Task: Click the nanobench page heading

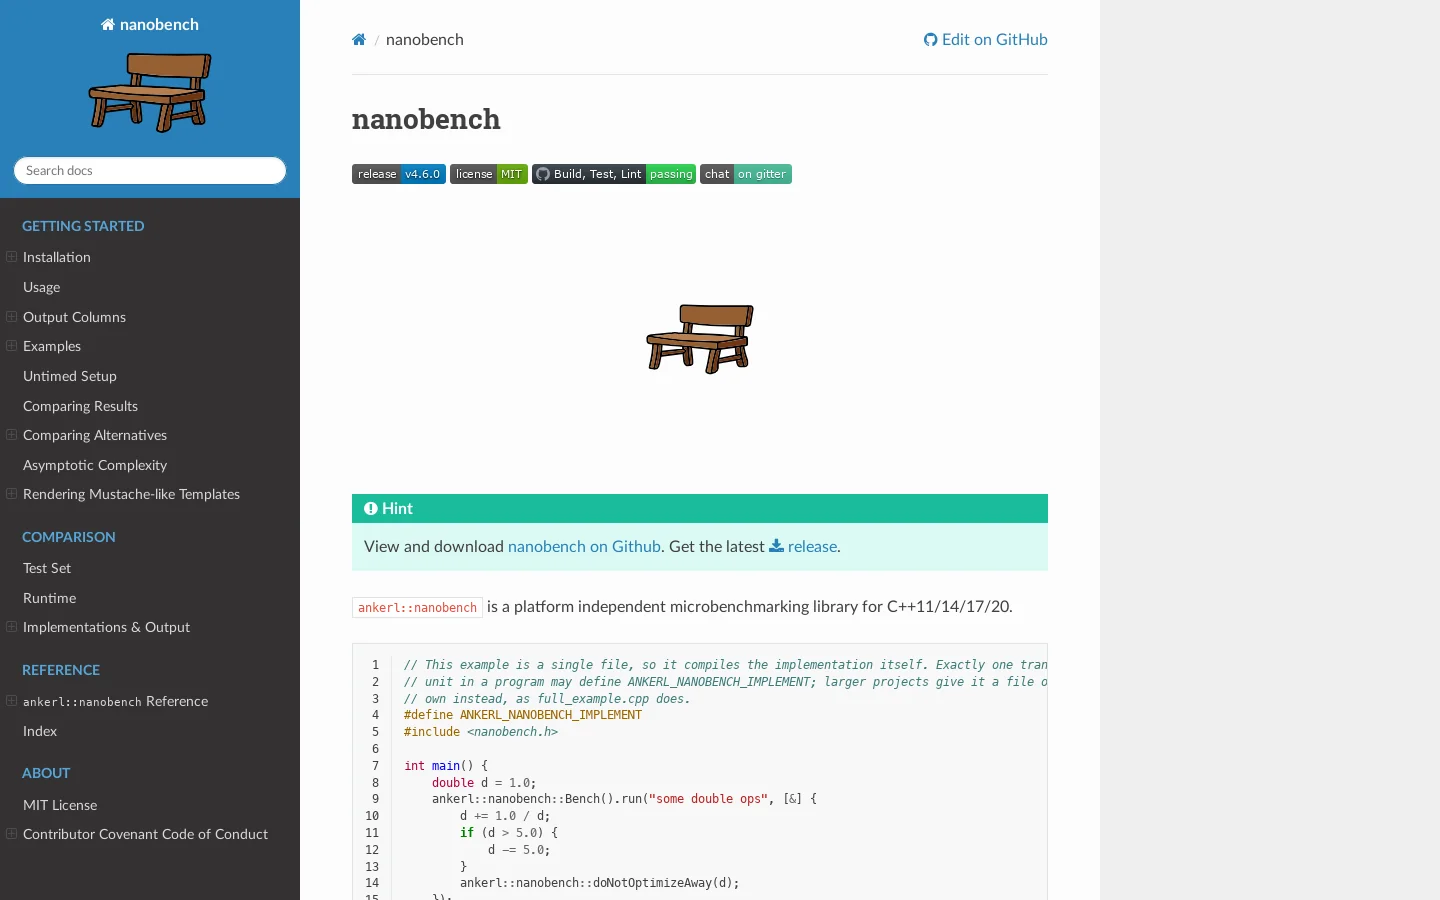Action: tap(426, 119)
